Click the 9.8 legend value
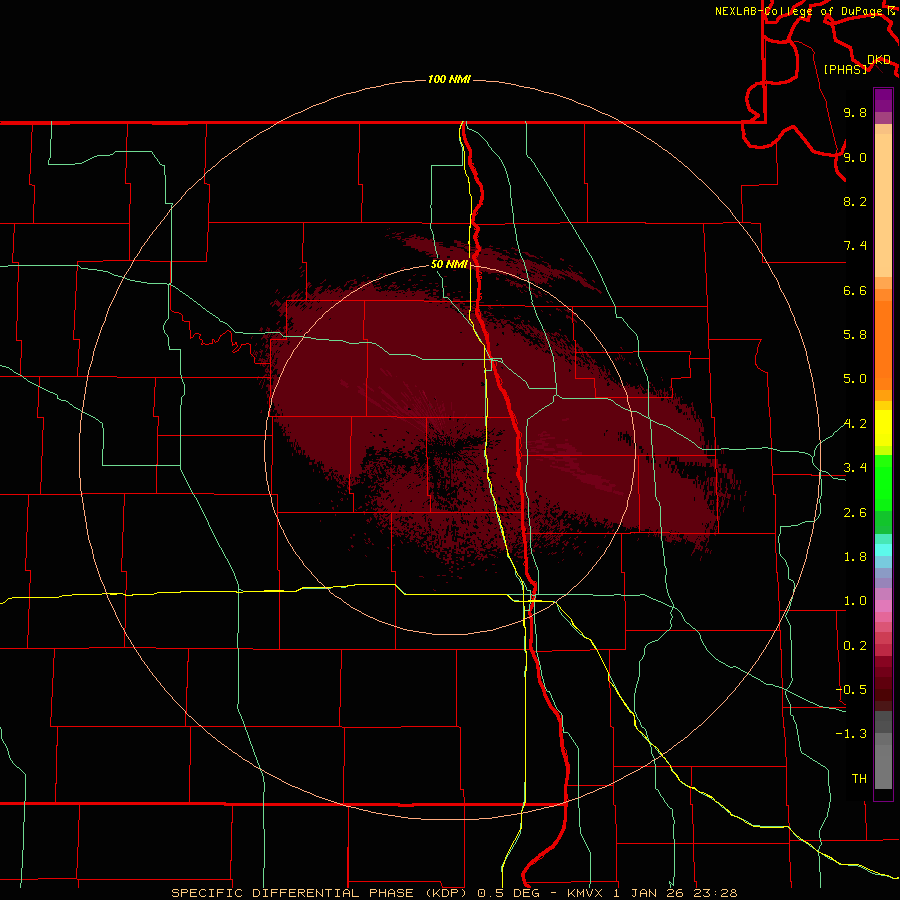The image size is (900, 900). (x=855, y=112)
